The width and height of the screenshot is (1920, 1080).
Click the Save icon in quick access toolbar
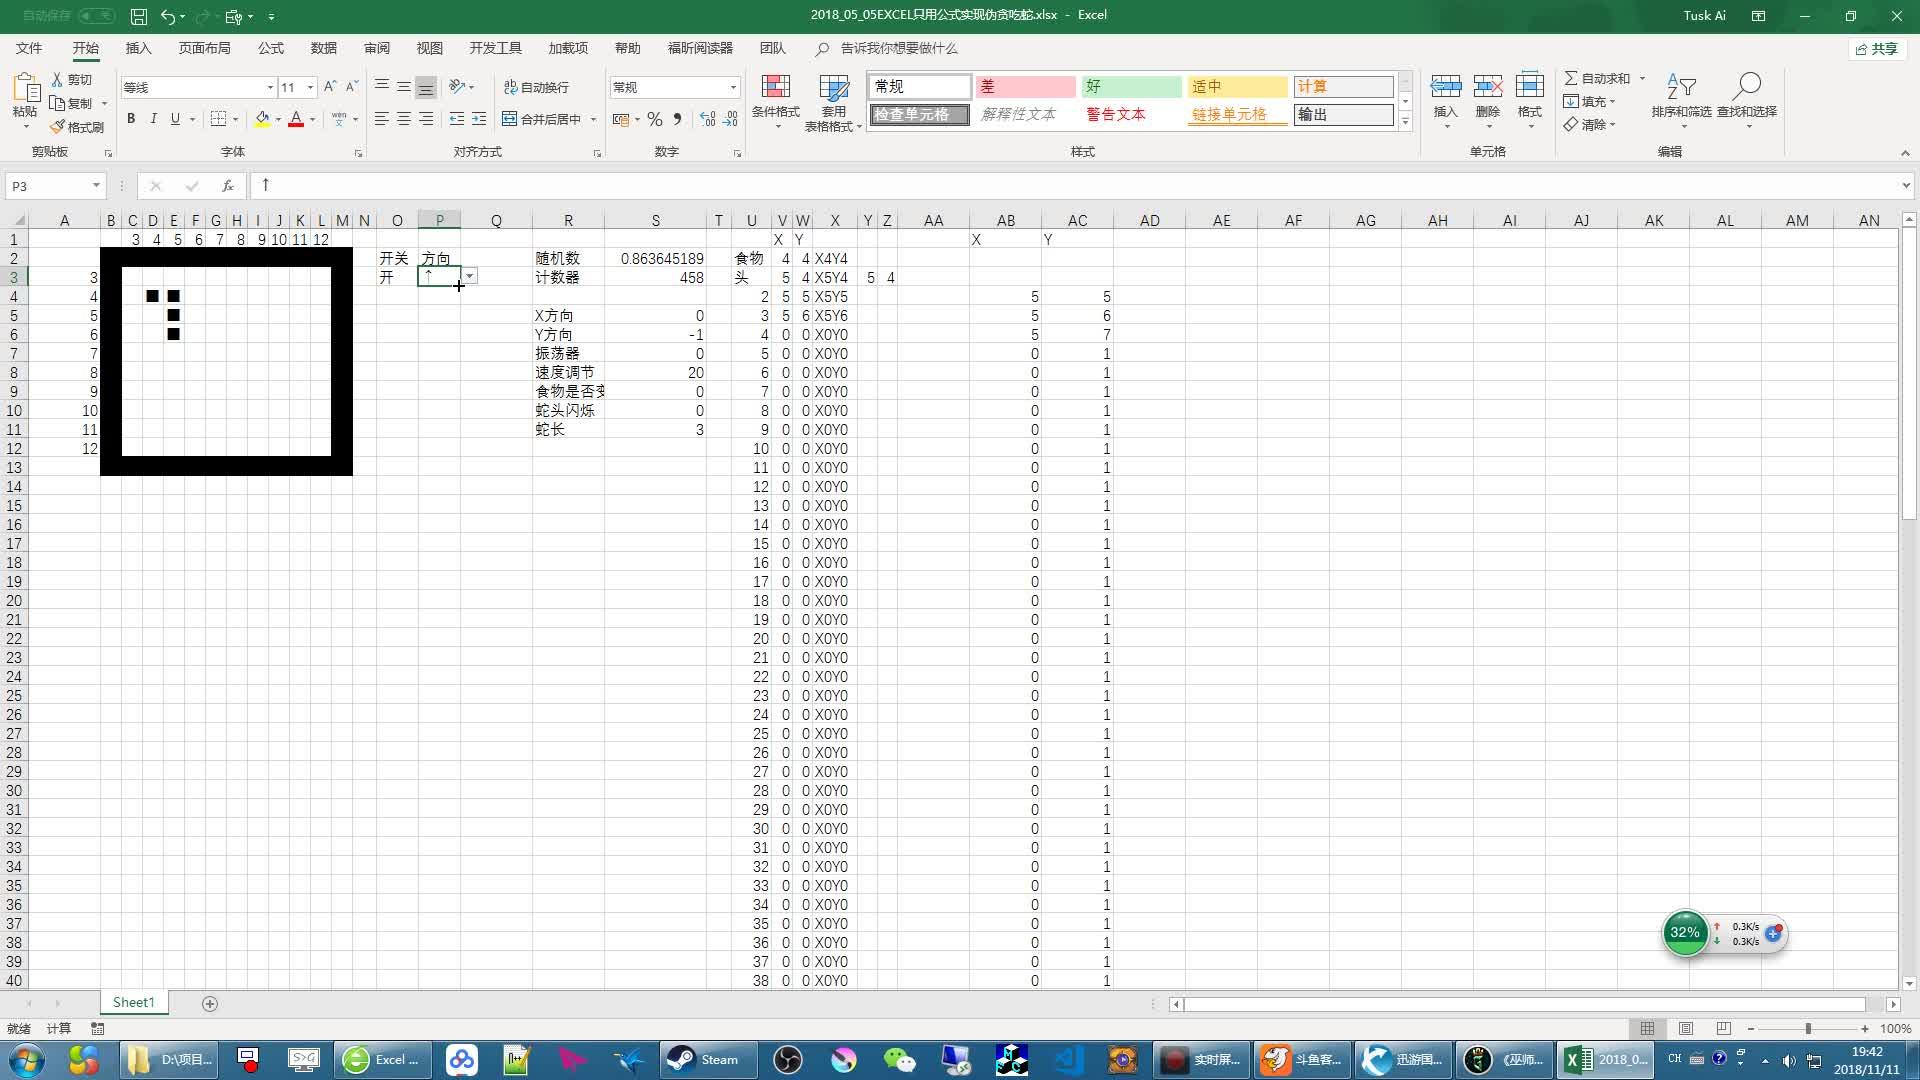coord(139,16)
